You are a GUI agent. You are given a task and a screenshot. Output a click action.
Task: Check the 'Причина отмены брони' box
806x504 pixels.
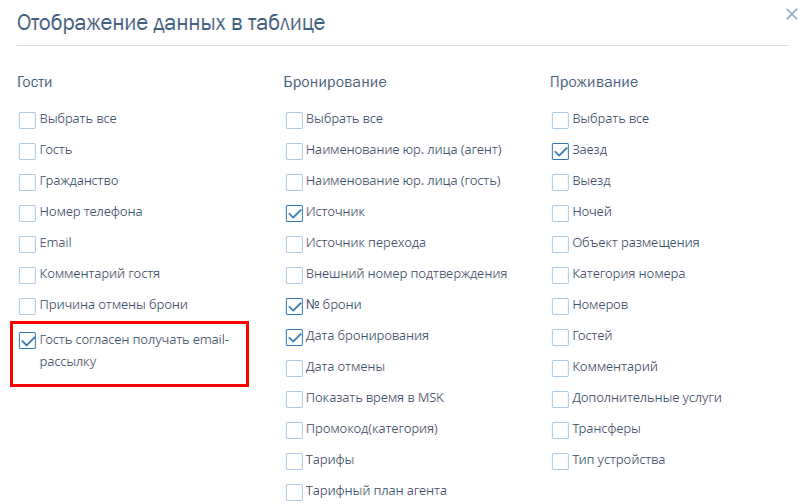[28, 306]
